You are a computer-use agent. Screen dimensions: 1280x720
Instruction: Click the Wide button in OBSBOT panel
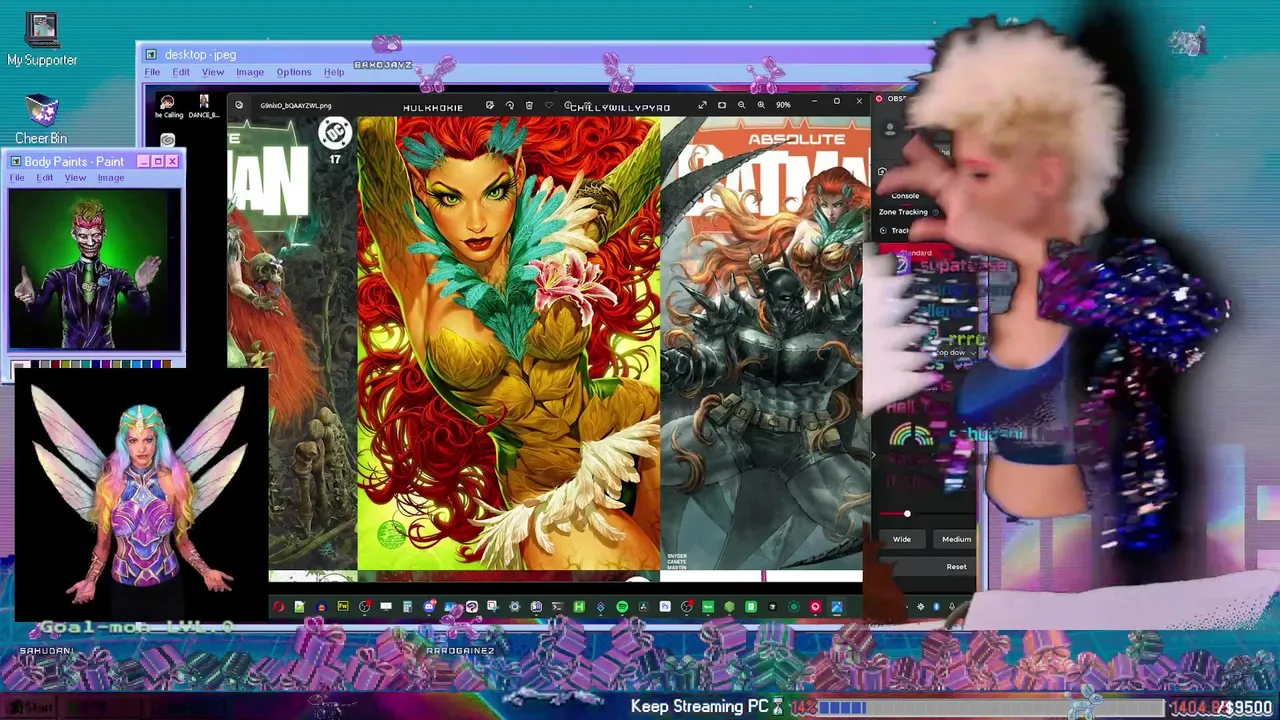click(x=902, y=539)
